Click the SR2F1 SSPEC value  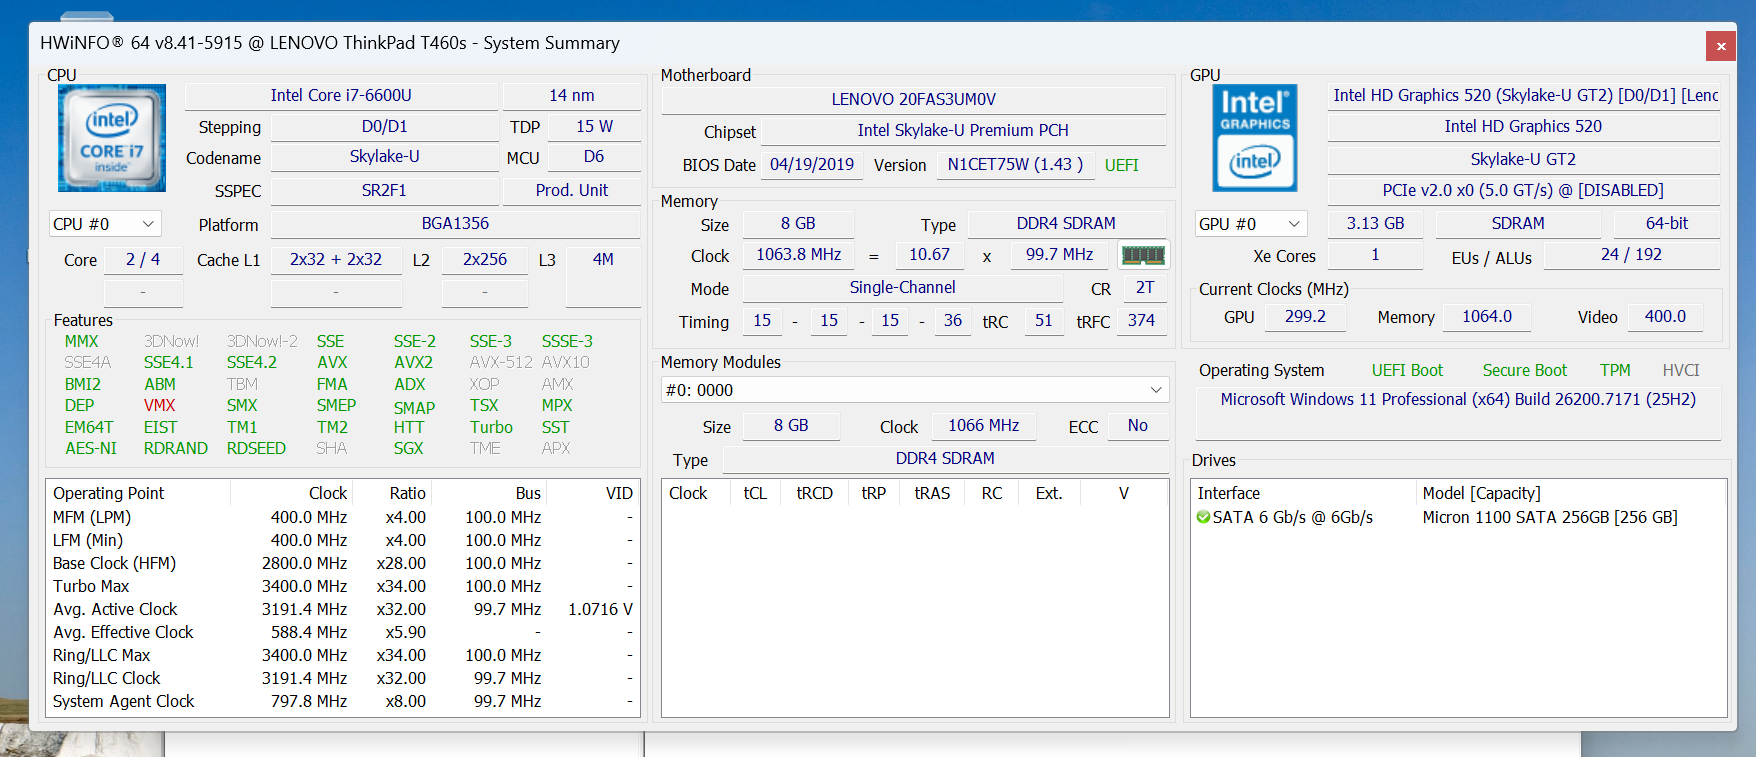pyautogui.click(x=384, y=190)
